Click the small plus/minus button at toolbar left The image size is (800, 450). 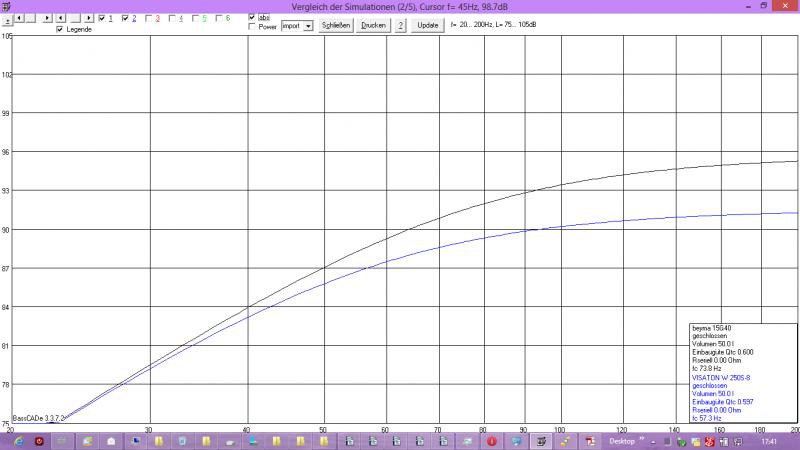tap(7, 21)
